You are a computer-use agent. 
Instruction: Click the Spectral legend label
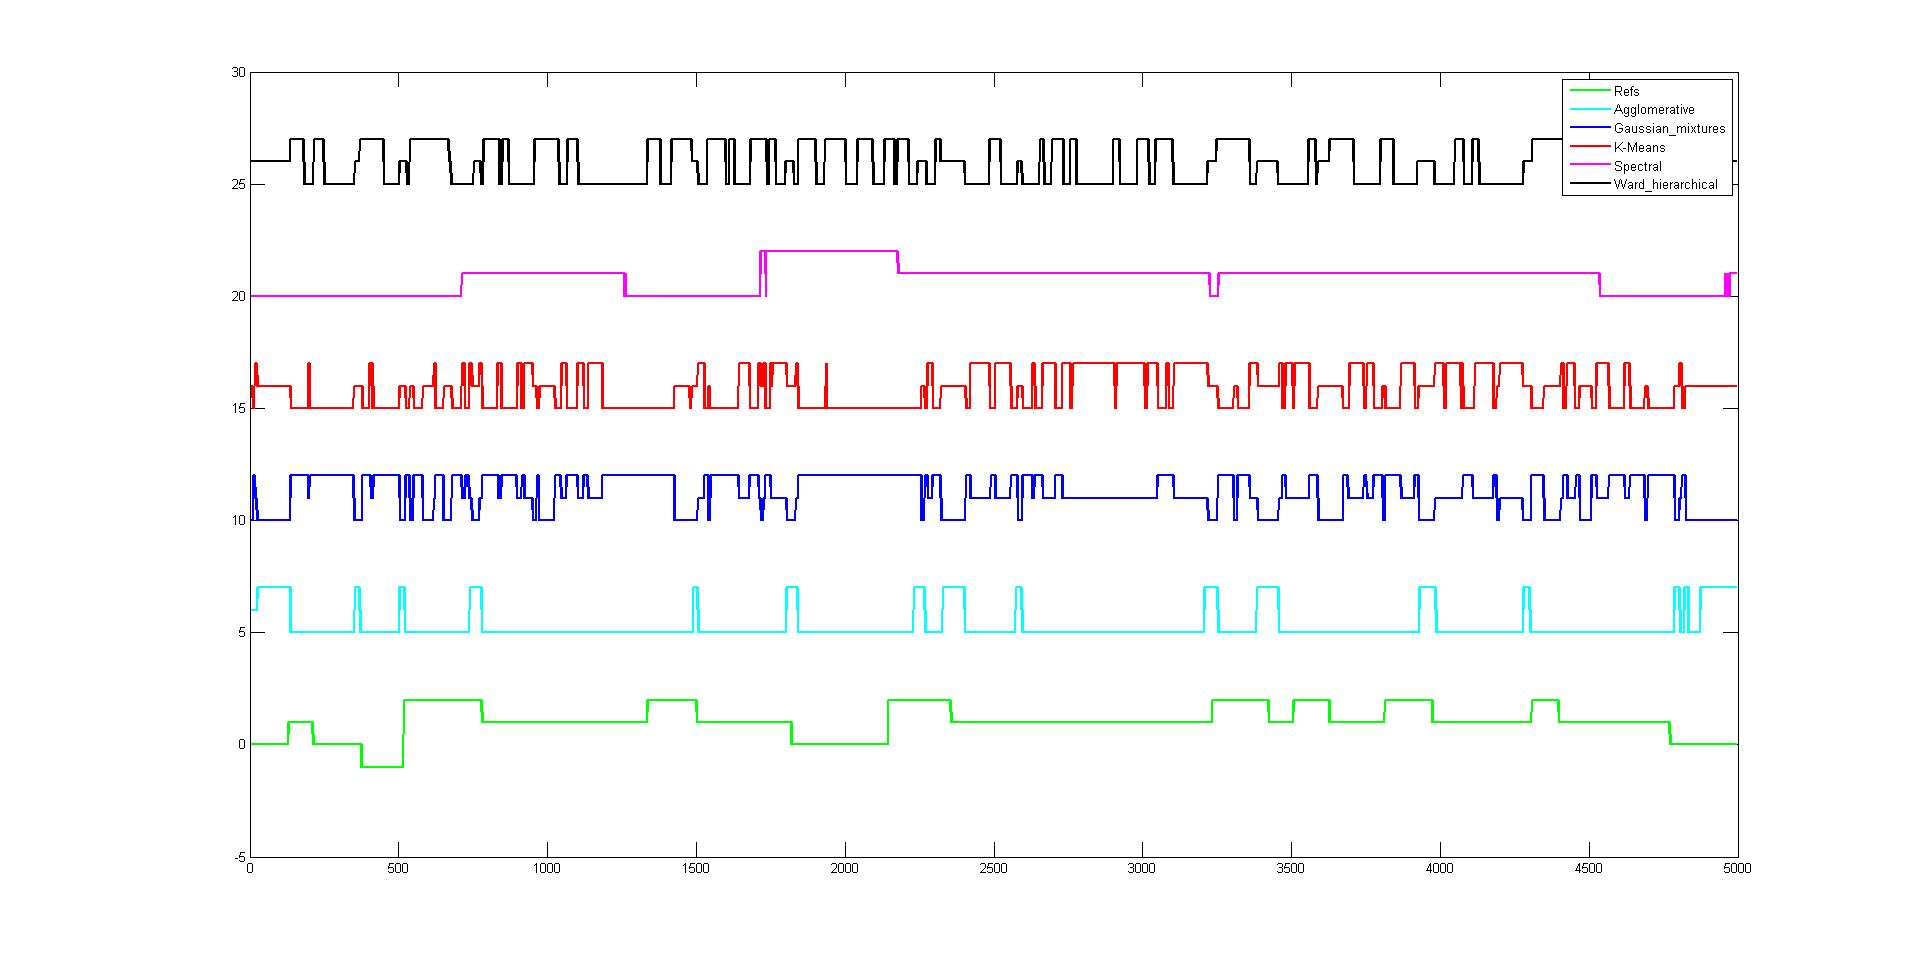point(1637,166)
